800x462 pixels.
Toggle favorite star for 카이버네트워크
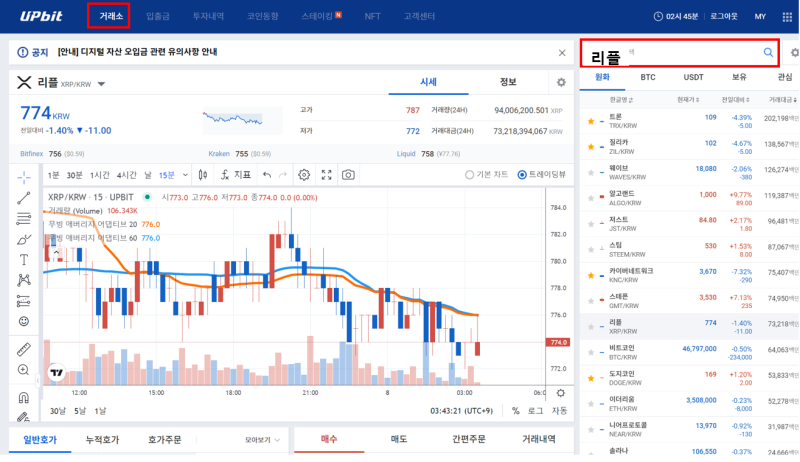(591, 275)
